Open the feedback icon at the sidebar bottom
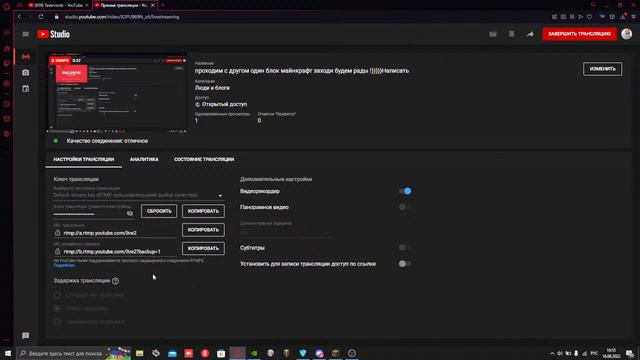 point(25,336)
